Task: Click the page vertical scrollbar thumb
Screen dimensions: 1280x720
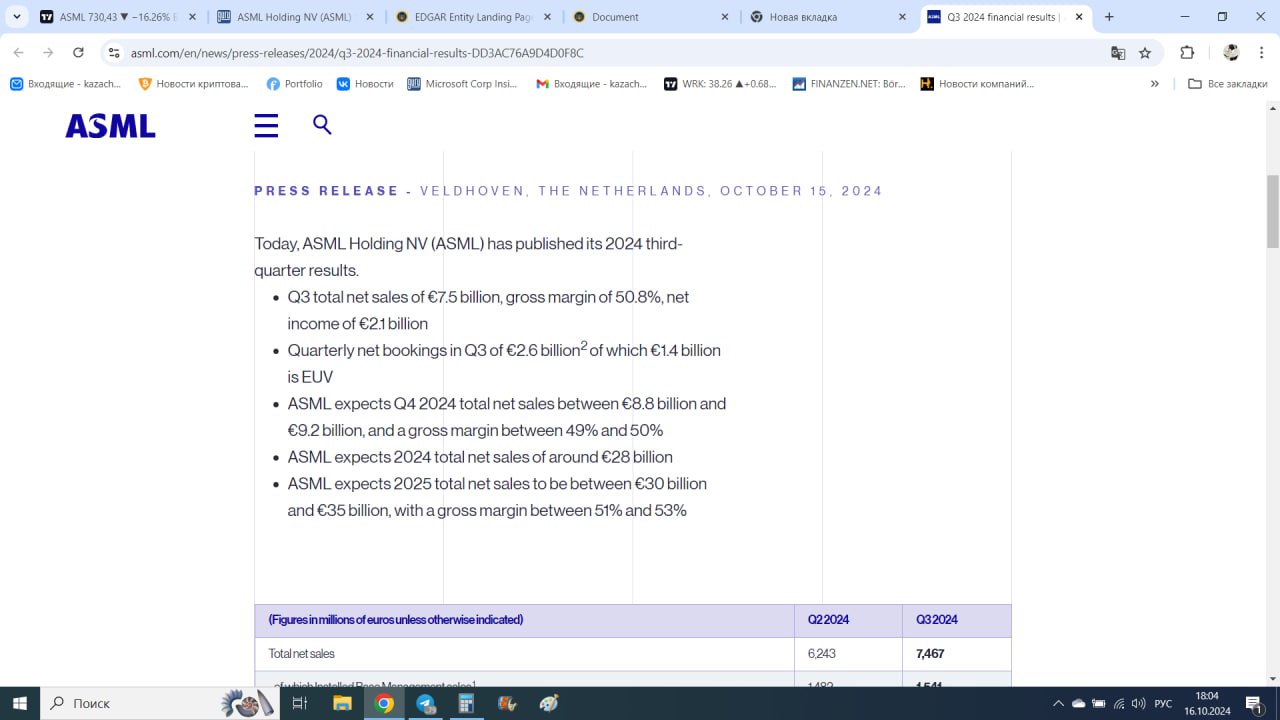Action: pos(1273,210)
